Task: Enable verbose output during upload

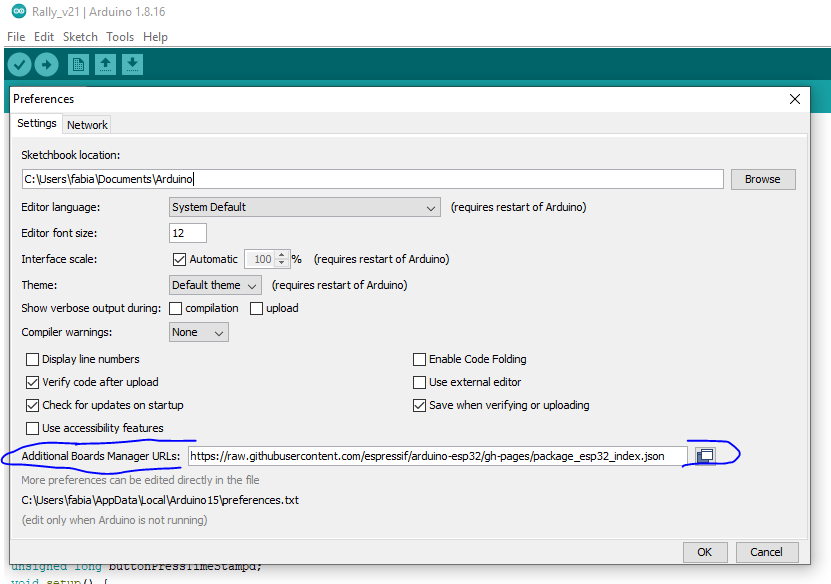Action: tap(257, 308)
